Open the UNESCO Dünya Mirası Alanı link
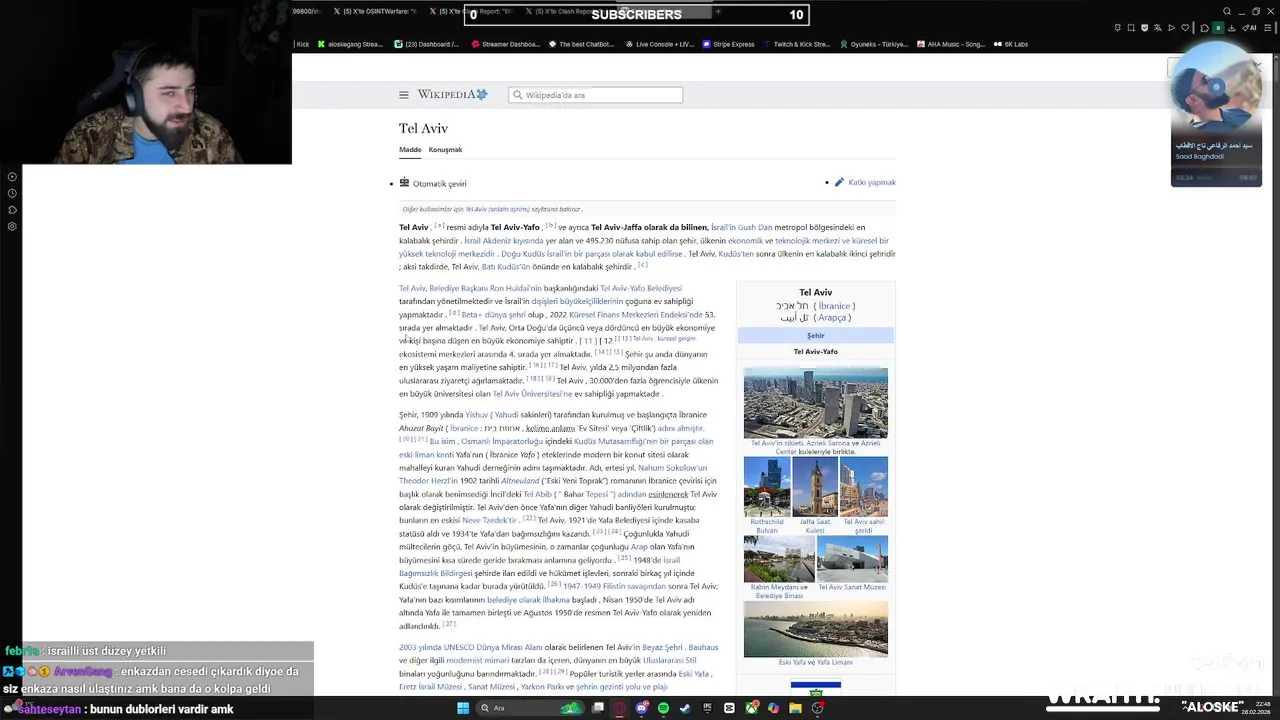The image size is (1280, 720). pos(494,647)
